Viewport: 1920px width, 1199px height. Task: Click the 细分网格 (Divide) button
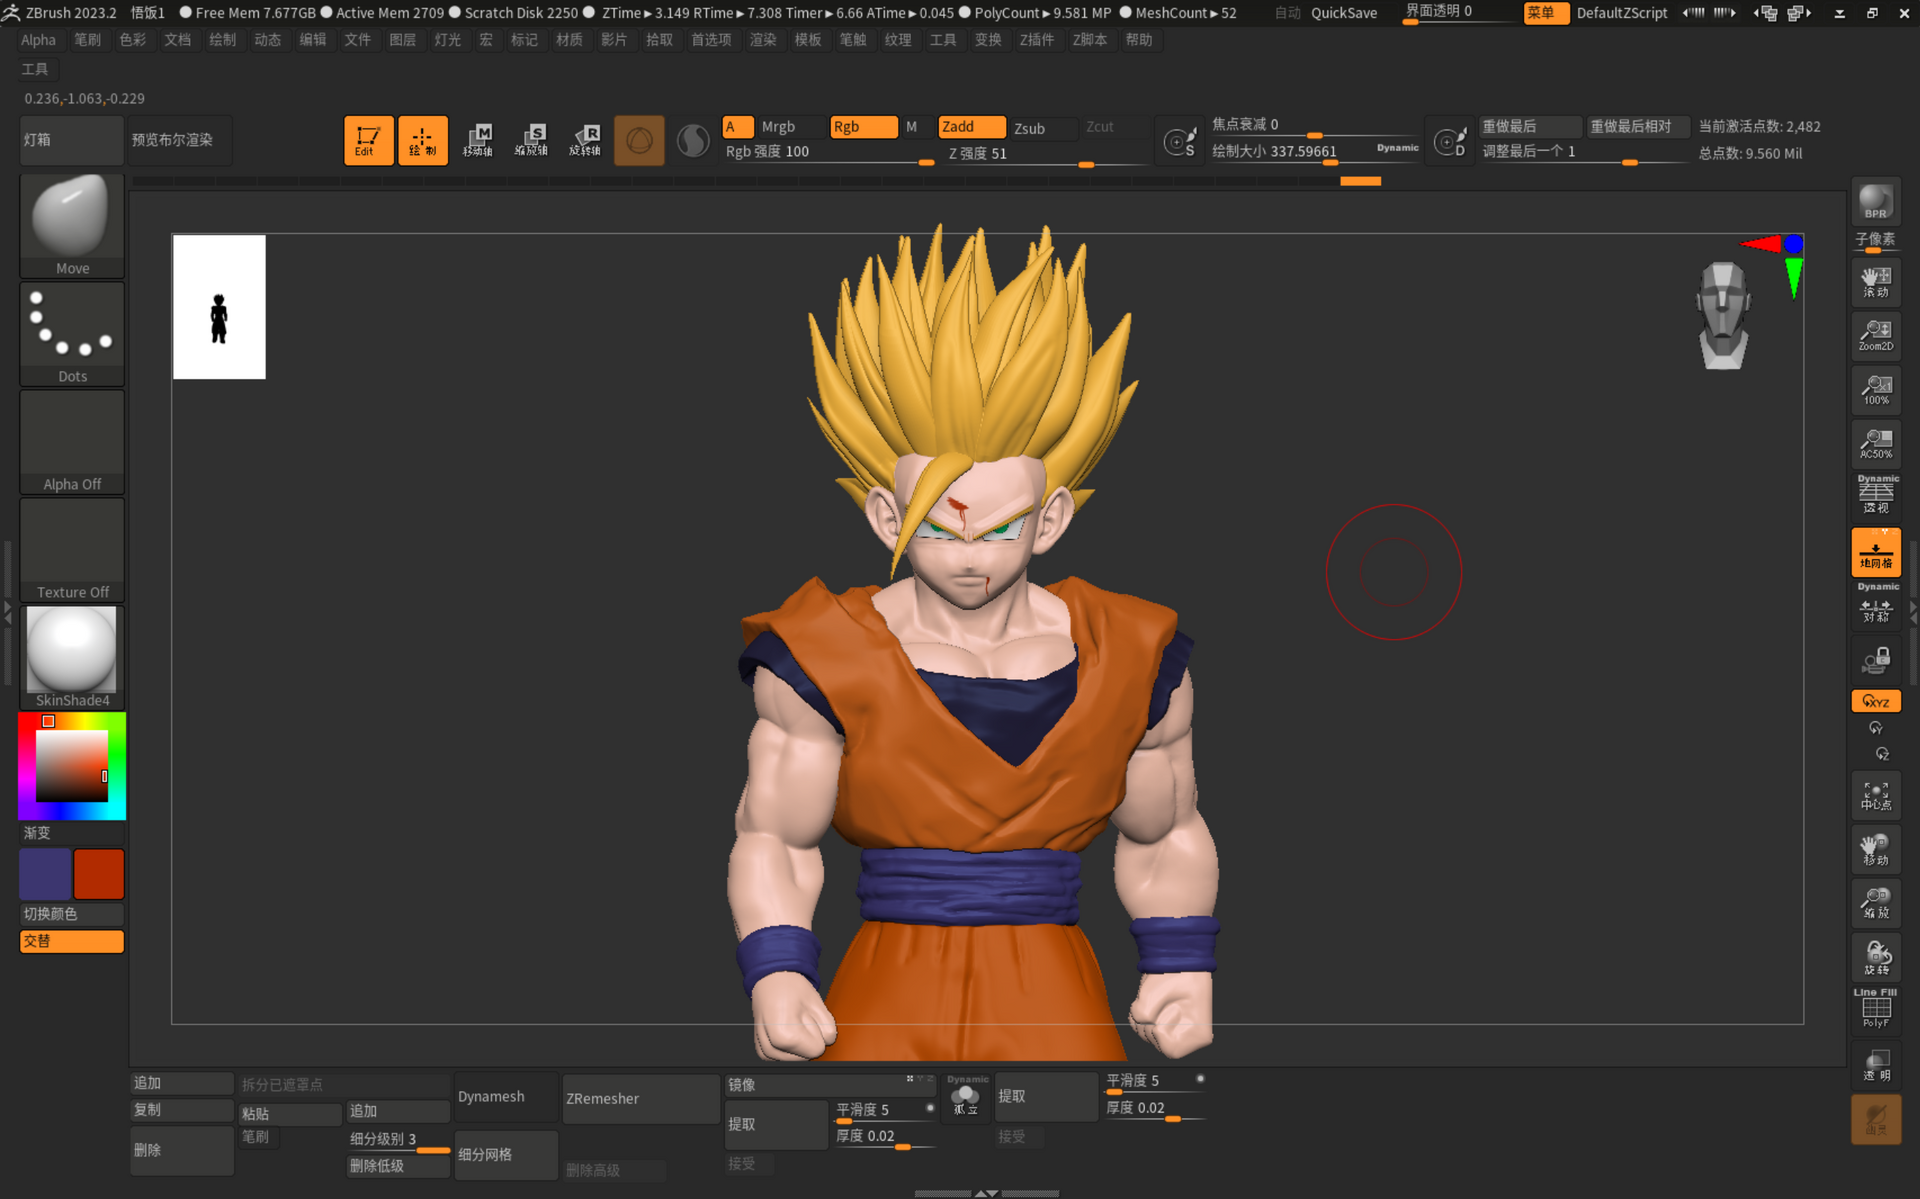point(505,1155)
